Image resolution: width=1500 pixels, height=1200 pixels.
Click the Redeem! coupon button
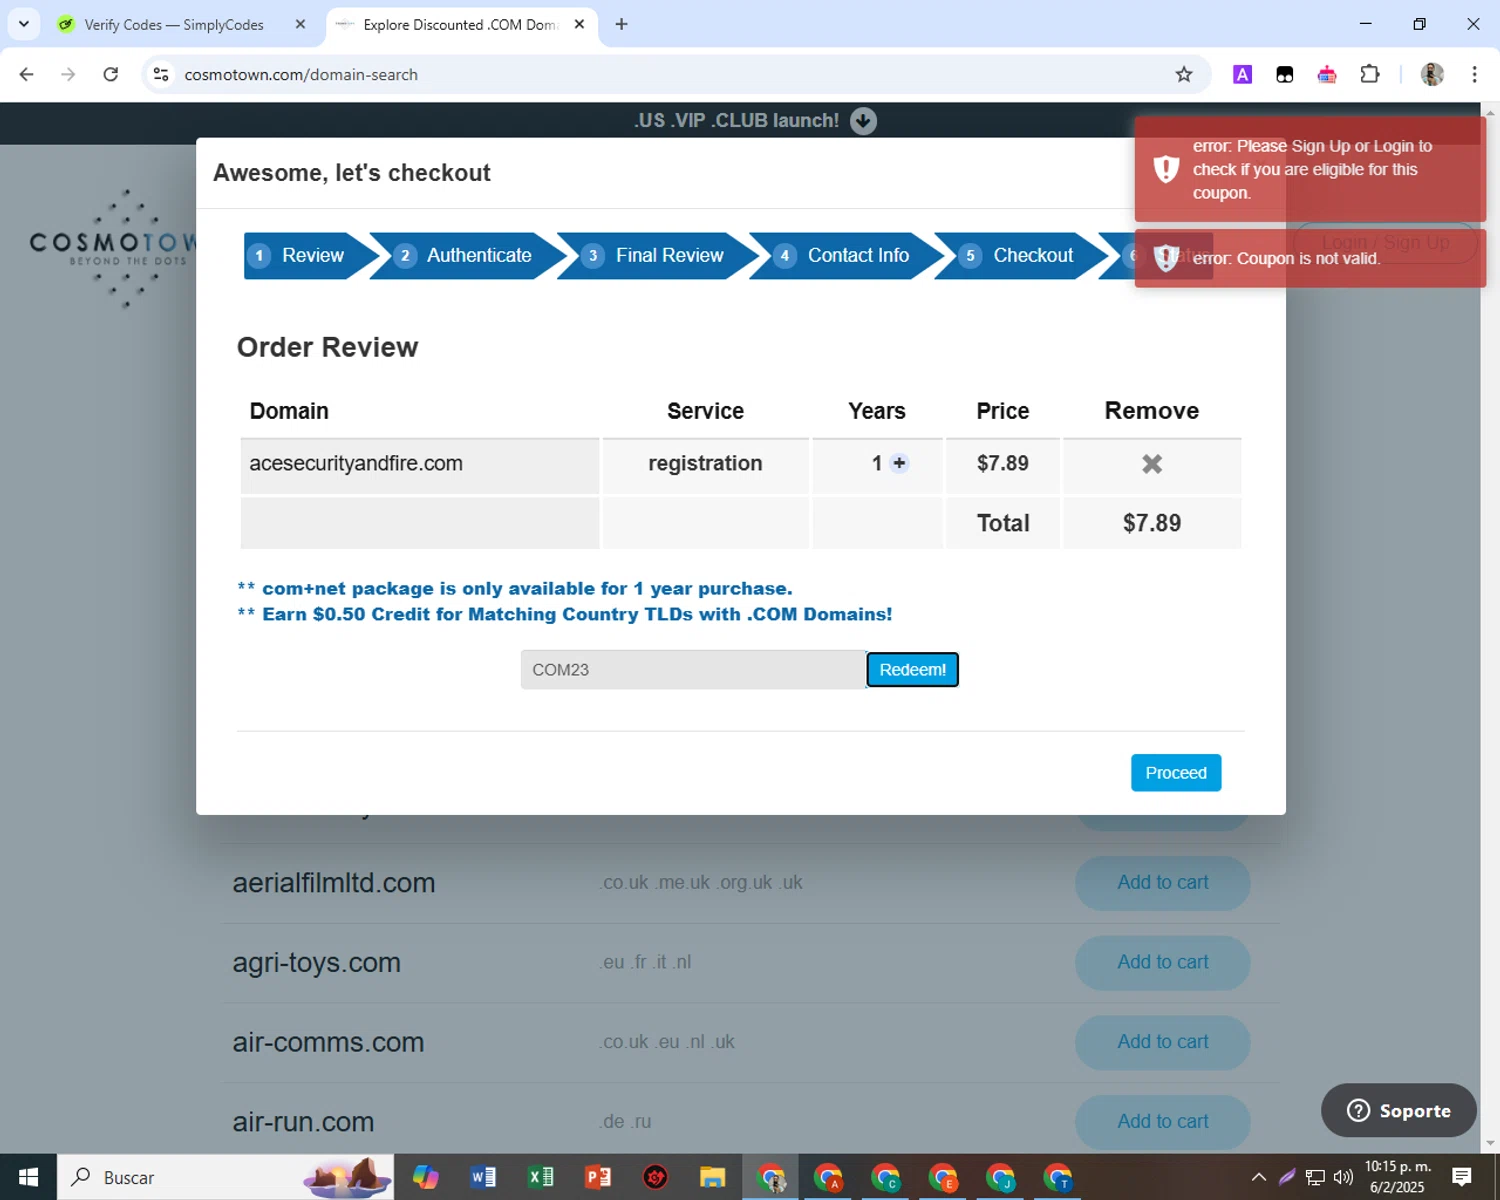click(912, 670)
